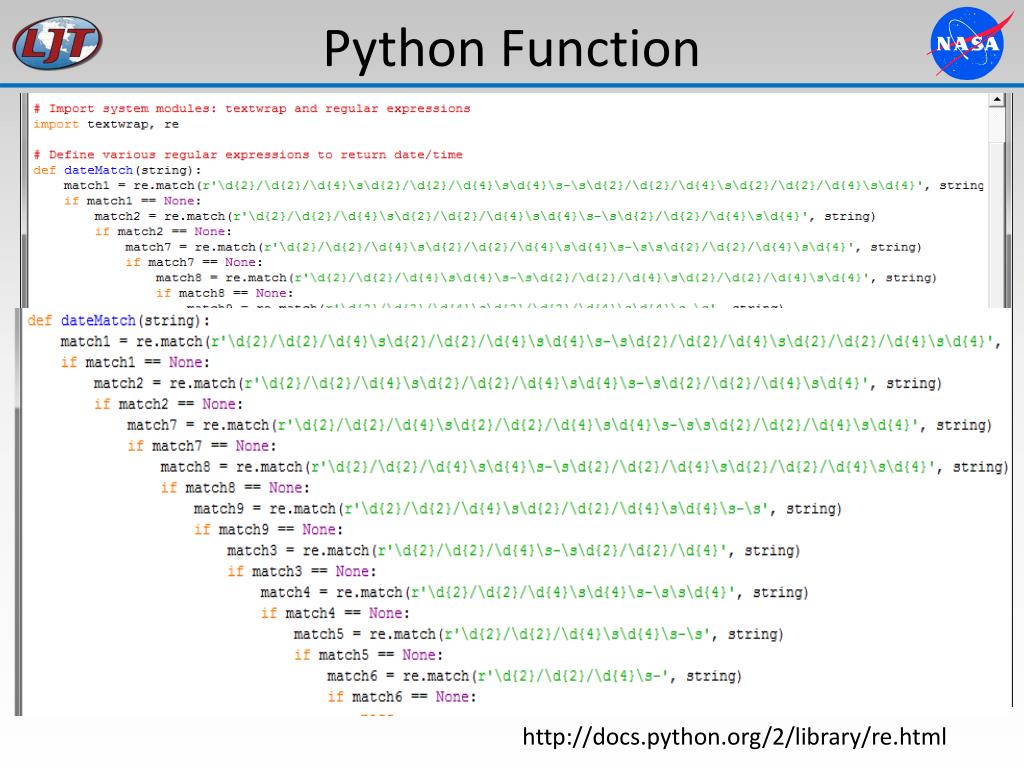Click the 'if match5 == None:' line
Screen dimensions: 1024x768
[x=368, y=655]
